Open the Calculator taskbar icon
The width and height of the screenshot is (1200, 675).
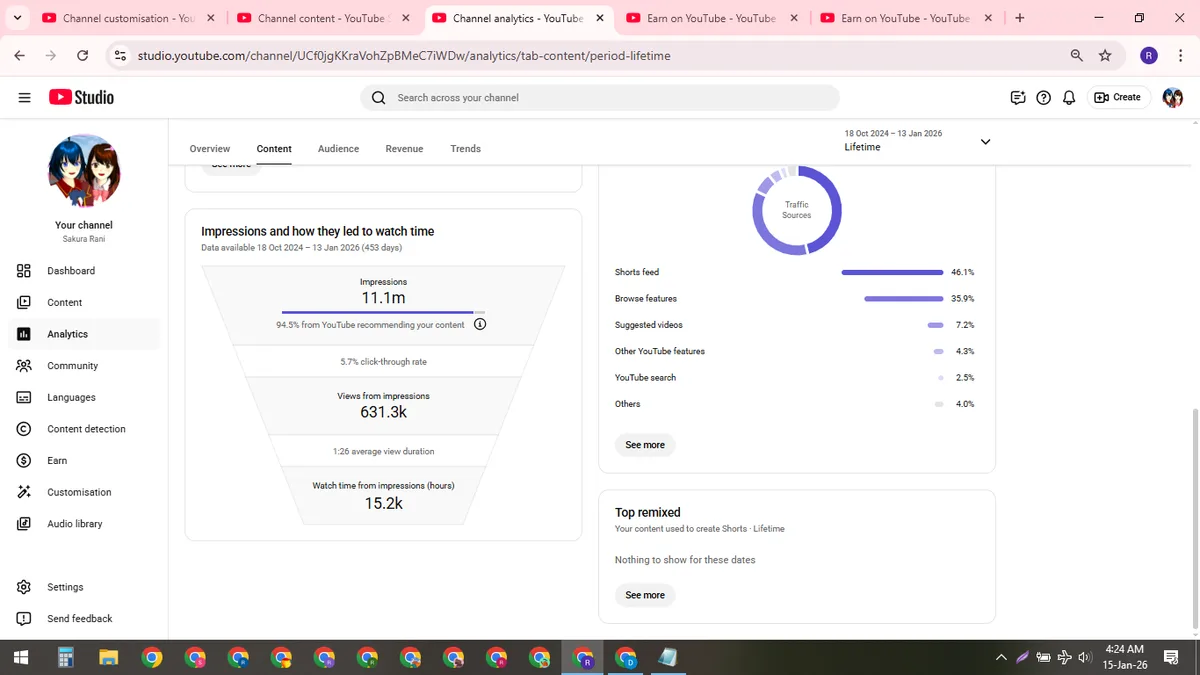tap(66, 657)
